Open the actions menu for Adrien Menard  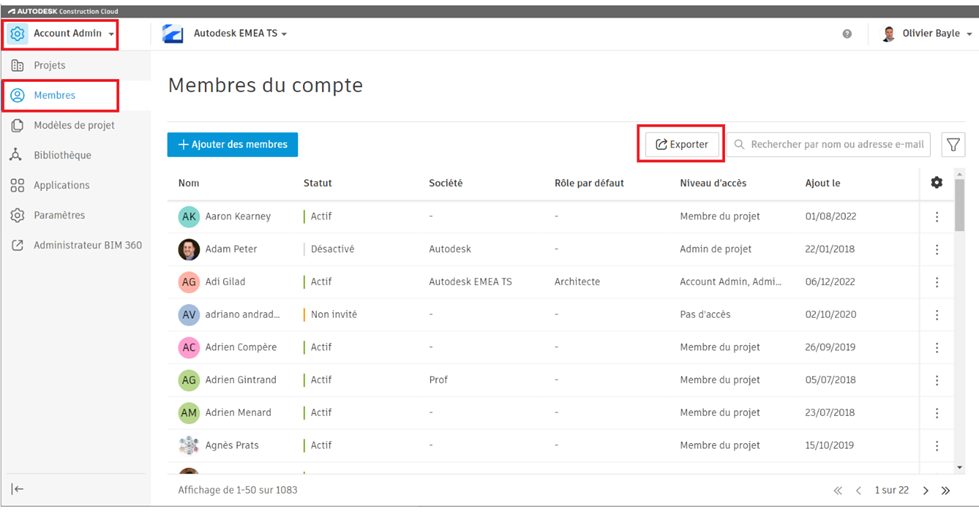(x=937, y=413)
